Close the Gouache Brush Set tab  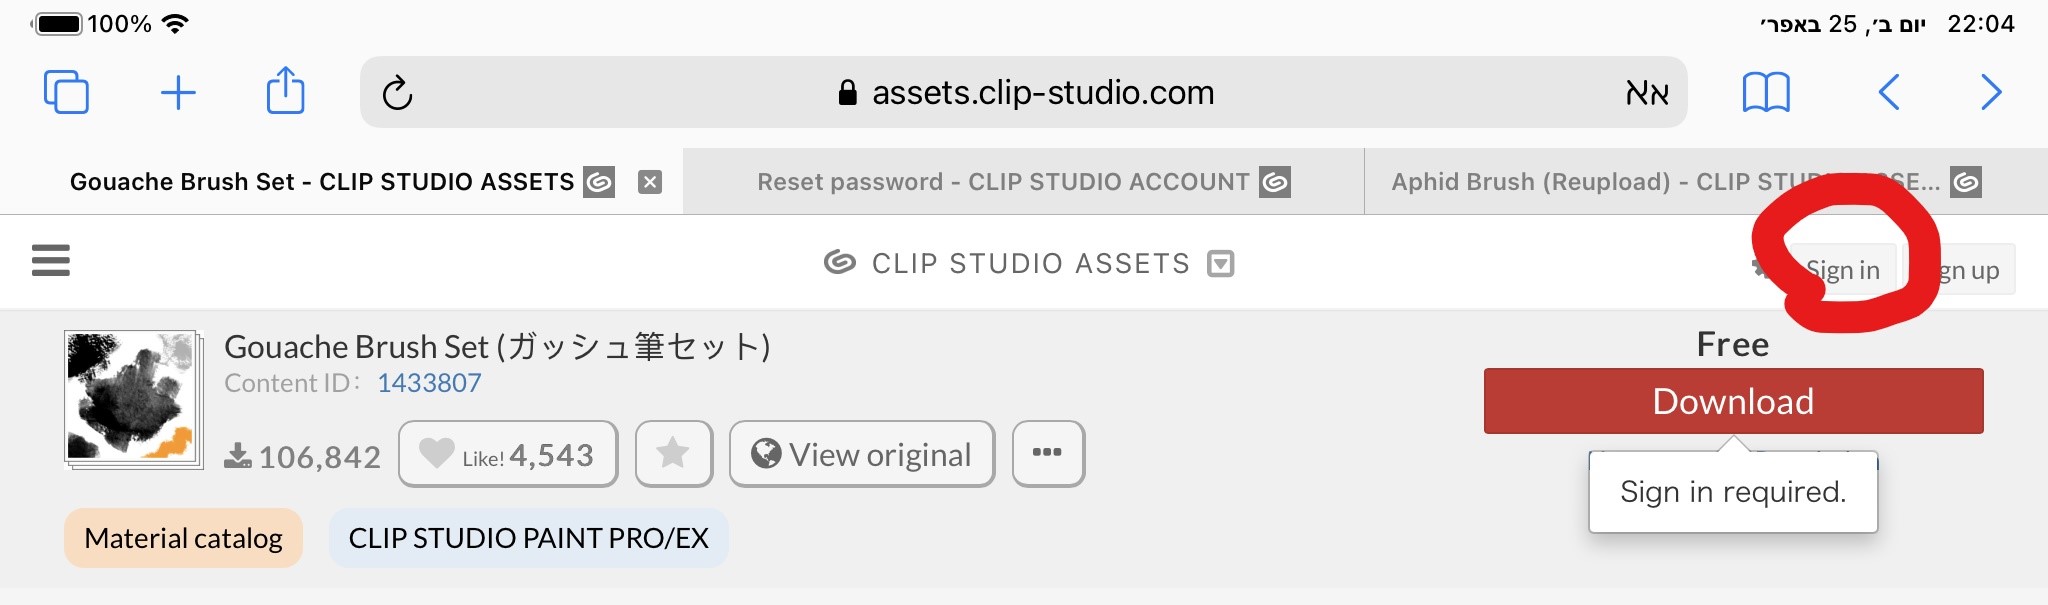coord(650,182)
